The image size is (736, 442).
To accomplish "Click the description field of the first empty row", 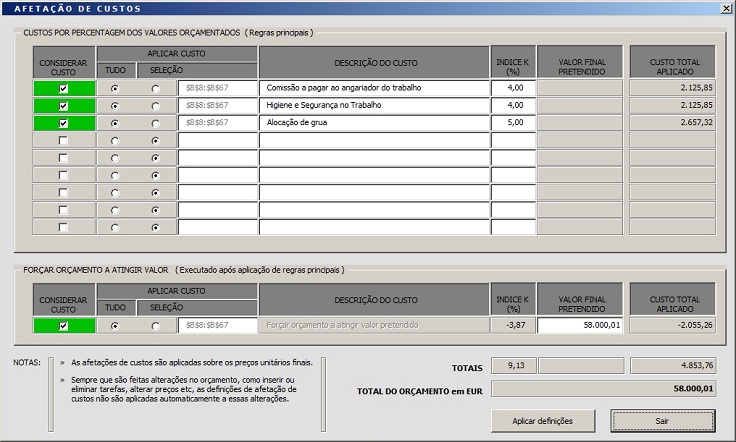I will coord(374,141).
